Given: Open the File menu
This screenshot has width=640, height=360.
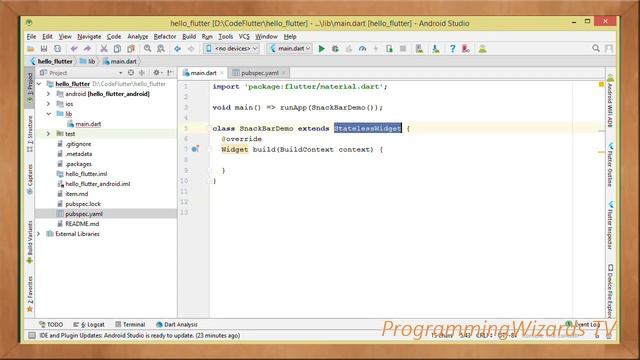Looking at the screenshot, I should coord(31,36).
